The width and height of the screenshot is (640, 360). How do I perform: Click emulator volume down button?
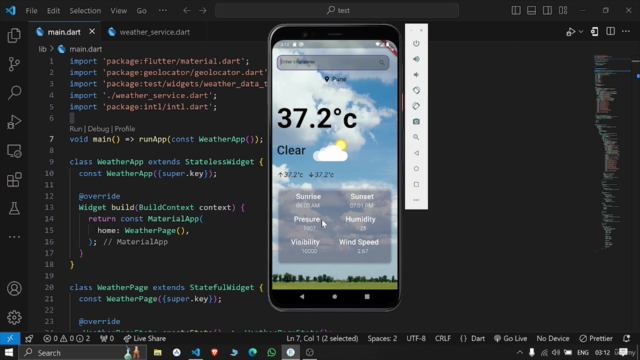pyautogui.click(x=416, y=75)
